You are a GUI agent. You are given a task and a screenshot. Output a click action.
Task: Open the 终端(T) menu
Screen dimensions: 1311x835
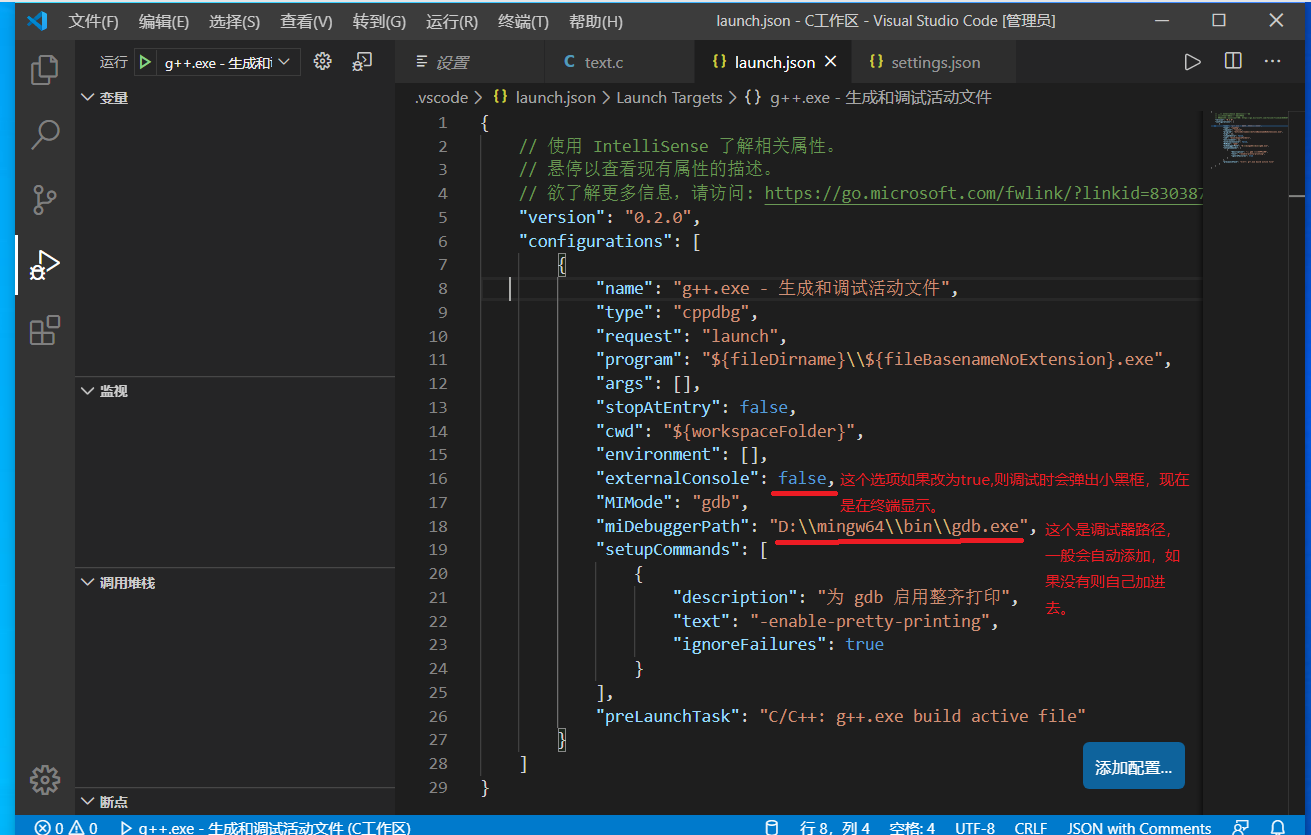521,20
